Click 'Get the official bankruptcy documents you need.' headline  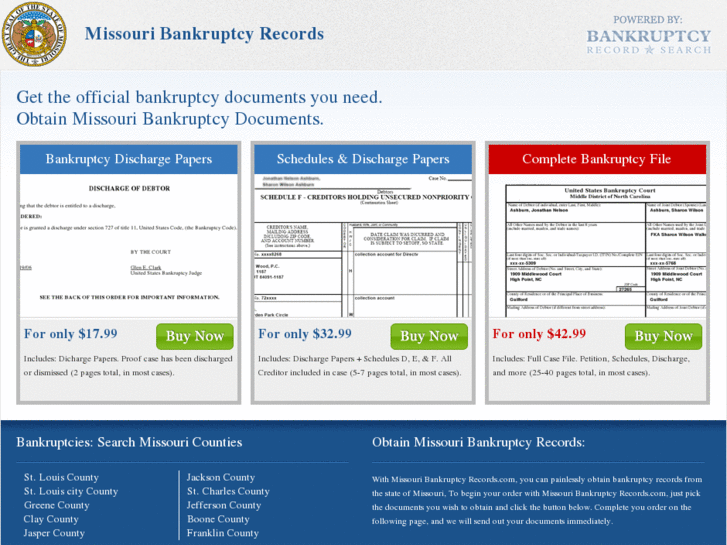pos(199,97)
